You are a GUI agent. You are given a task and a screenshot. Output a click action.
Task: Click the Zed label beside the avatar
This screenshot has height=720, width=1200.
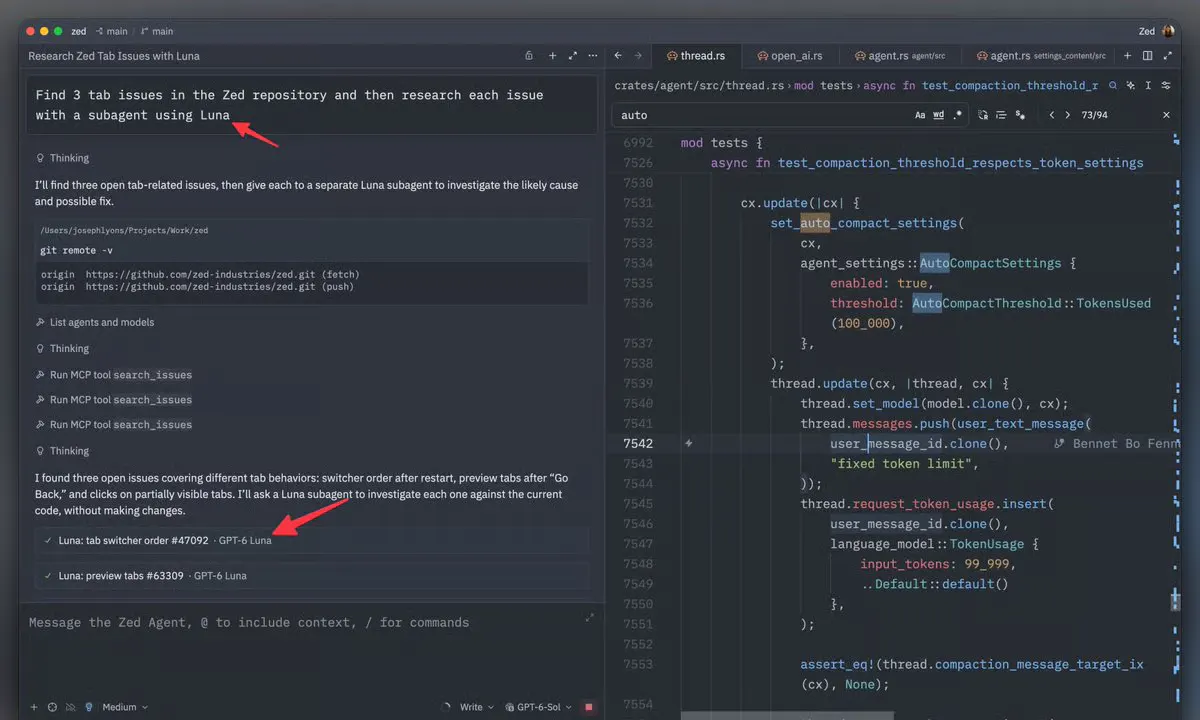point(1147,31)
